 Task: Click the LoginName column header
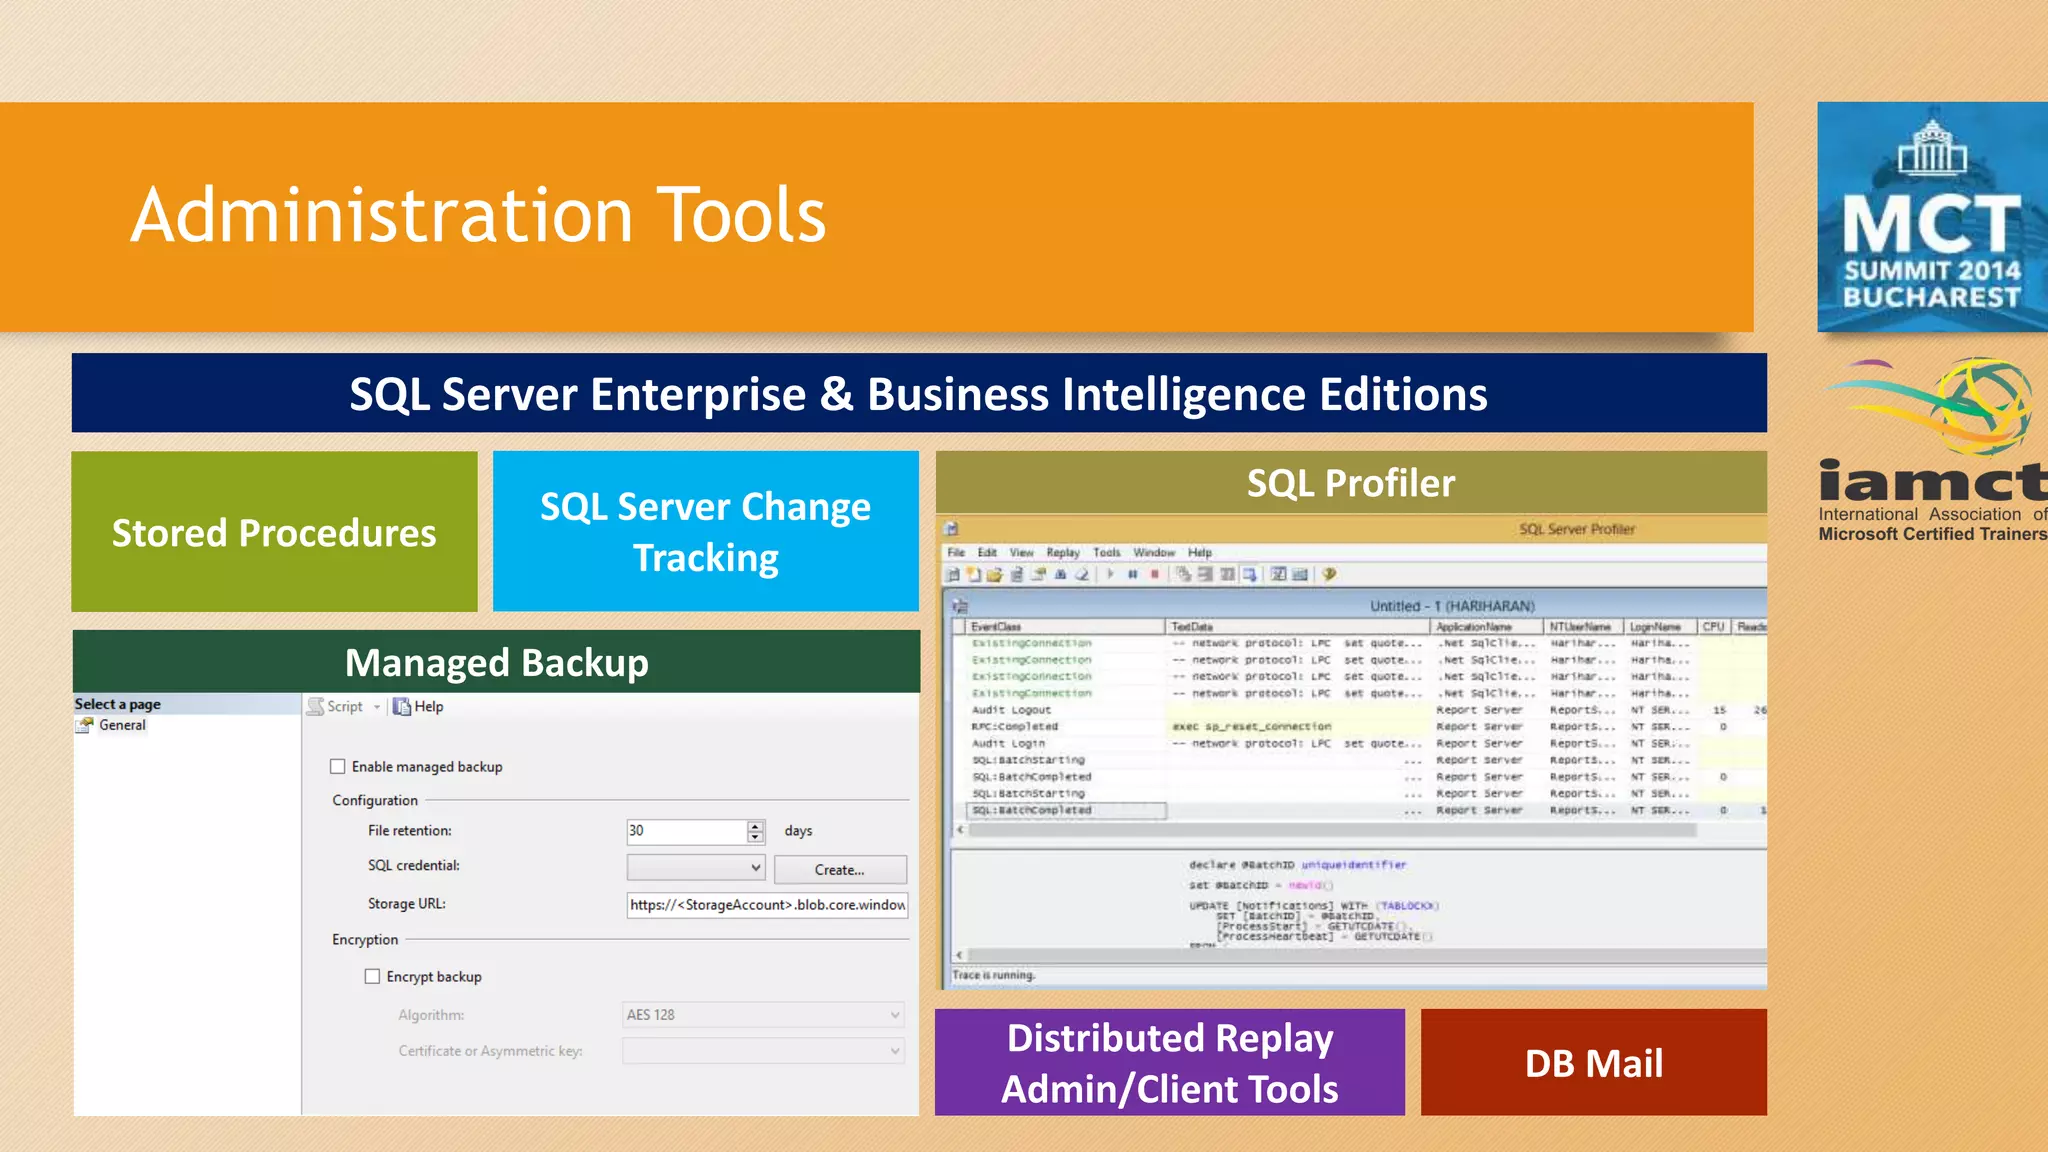tap(1661, 627)
